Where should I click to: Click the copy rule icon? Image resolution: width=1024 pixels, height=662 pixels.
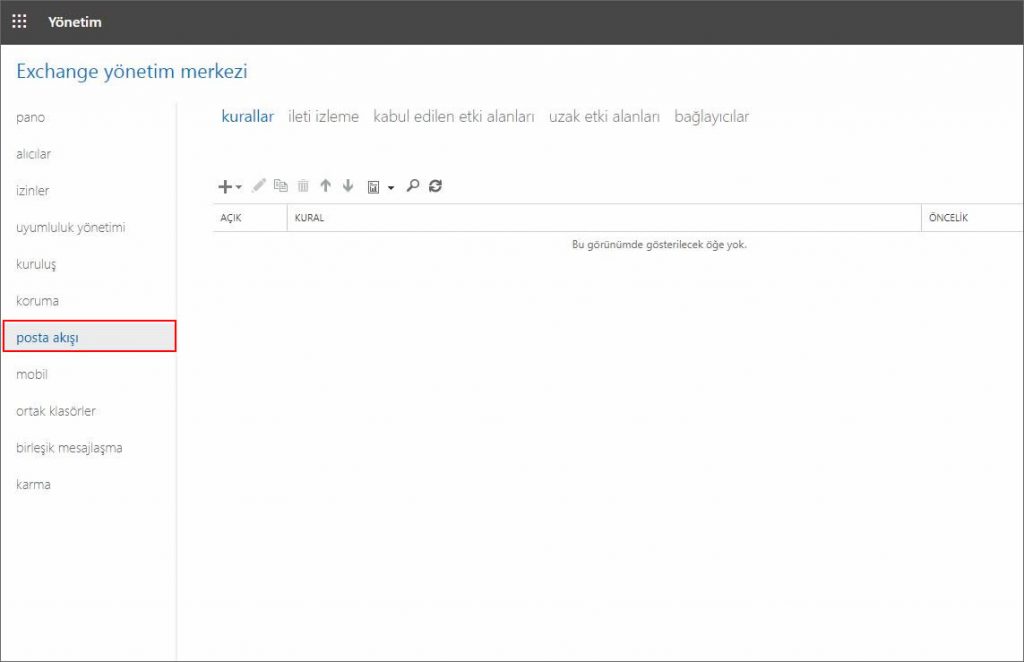[281, 185]
